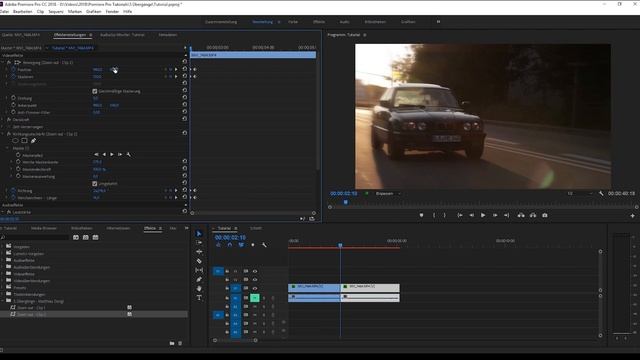Toggle Position animation stopwatch
The image size is (640, 360).
(13, 69)
